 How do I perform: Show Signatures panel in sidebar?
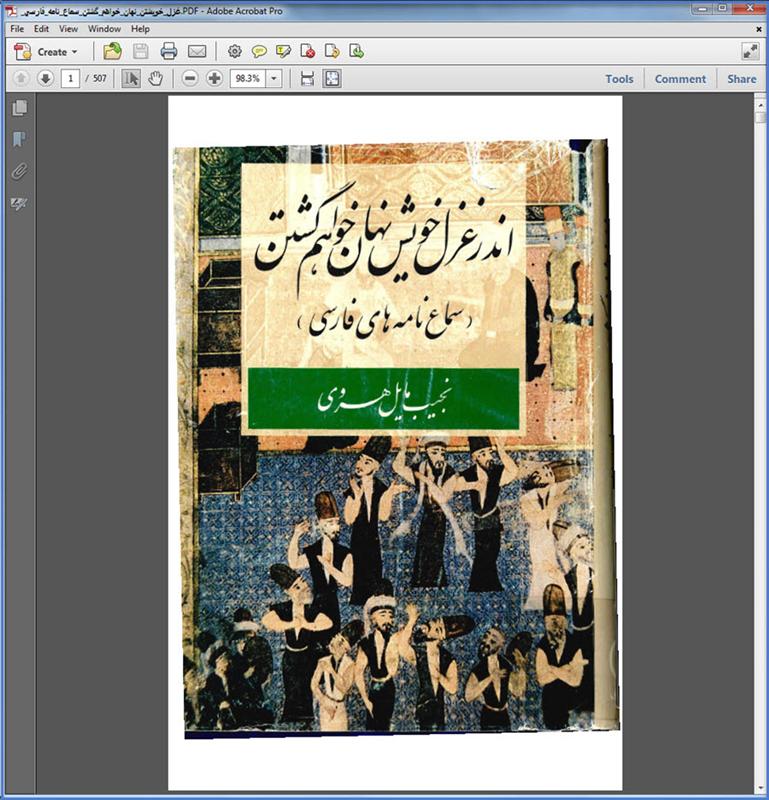pyautogui.click(x=19, y=204)
